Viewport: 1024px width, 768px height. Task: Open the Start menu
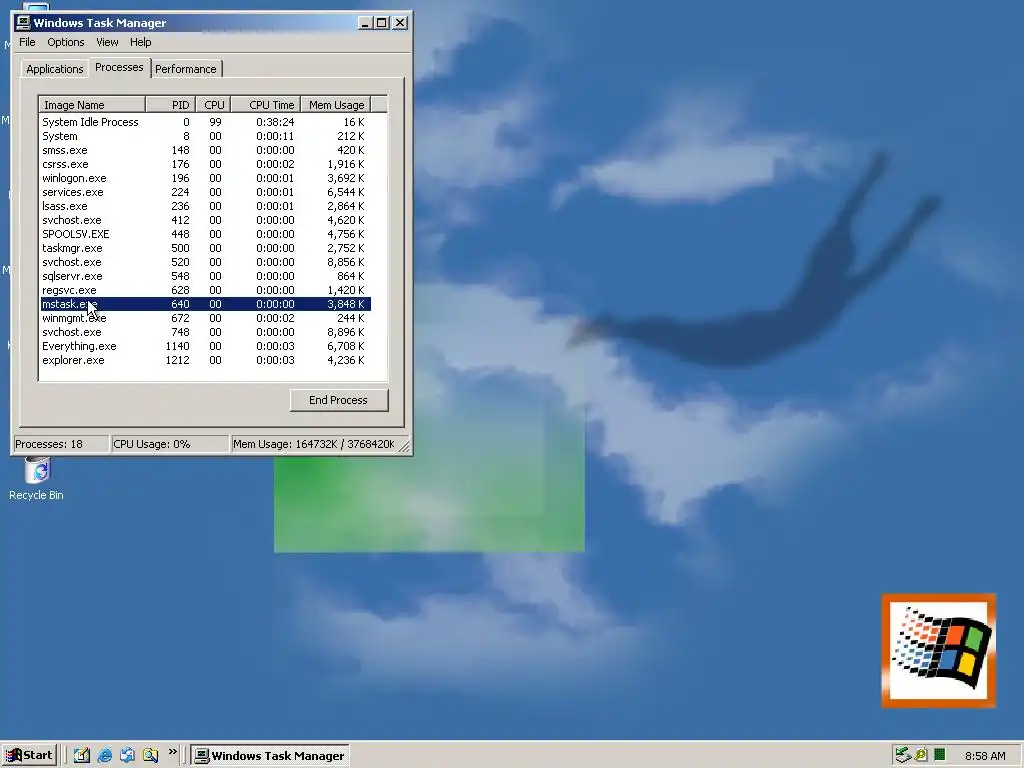click(x=29, y=756)
